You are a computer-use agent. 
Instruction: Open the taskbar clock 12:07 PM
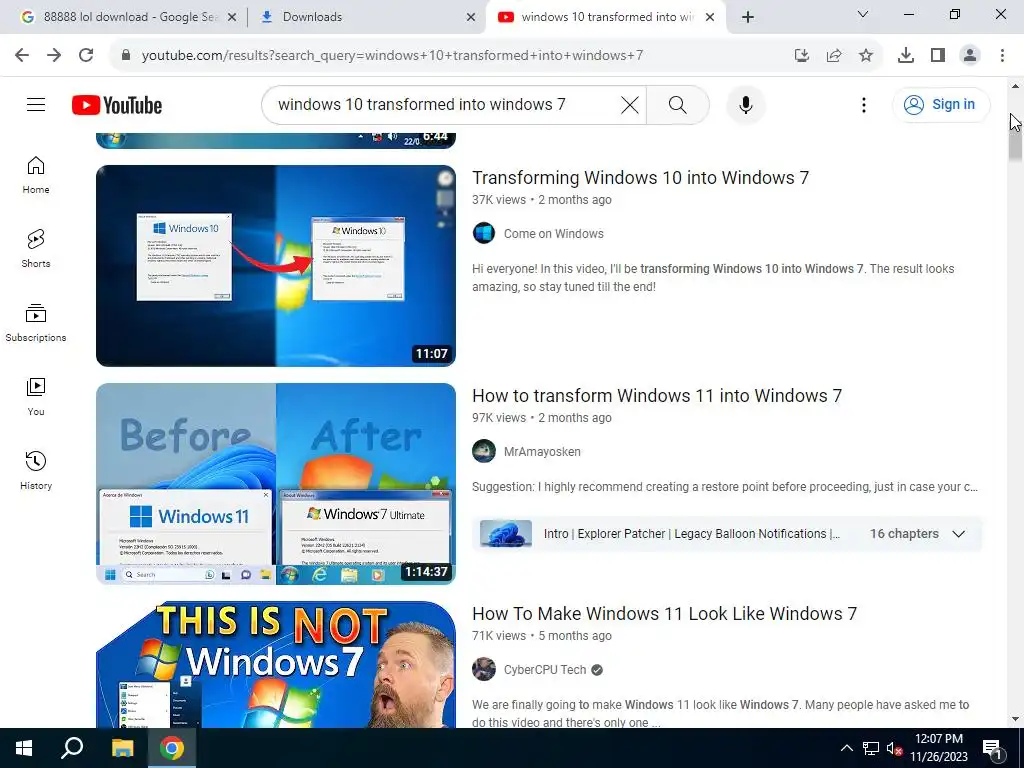pyautogui.click(x=938, y=748)
